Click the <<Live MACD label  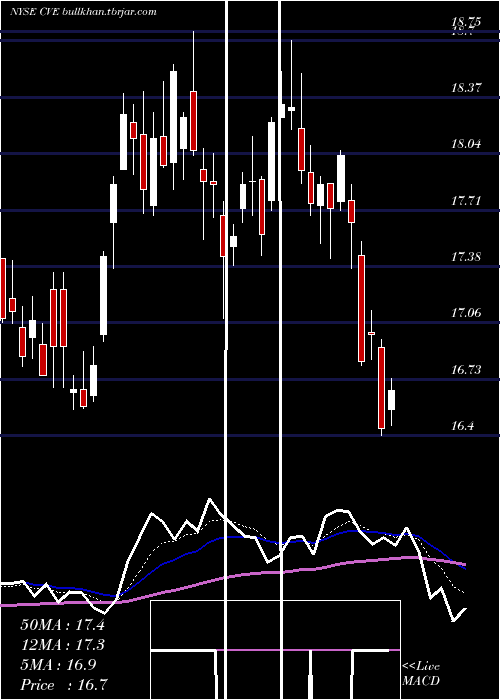click(421, 674)
